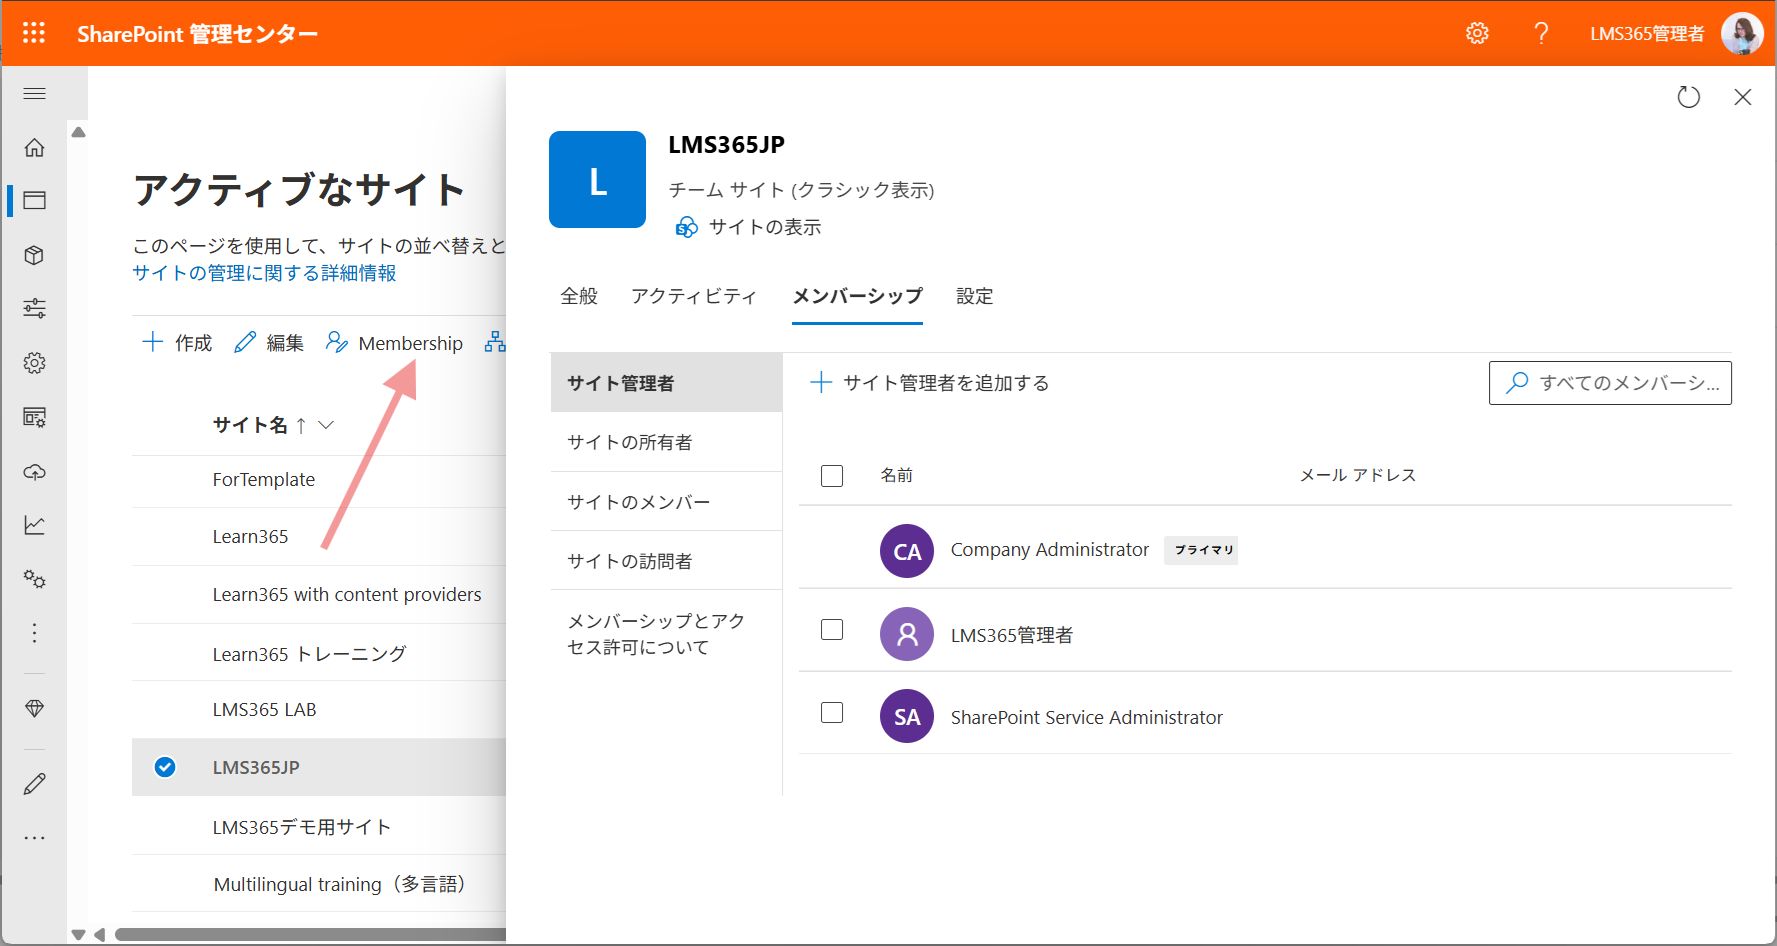Select the Learn365 site row
The width and height of the screenshot is (1777, 946).
pyautogui.click(x=319, y=537)
